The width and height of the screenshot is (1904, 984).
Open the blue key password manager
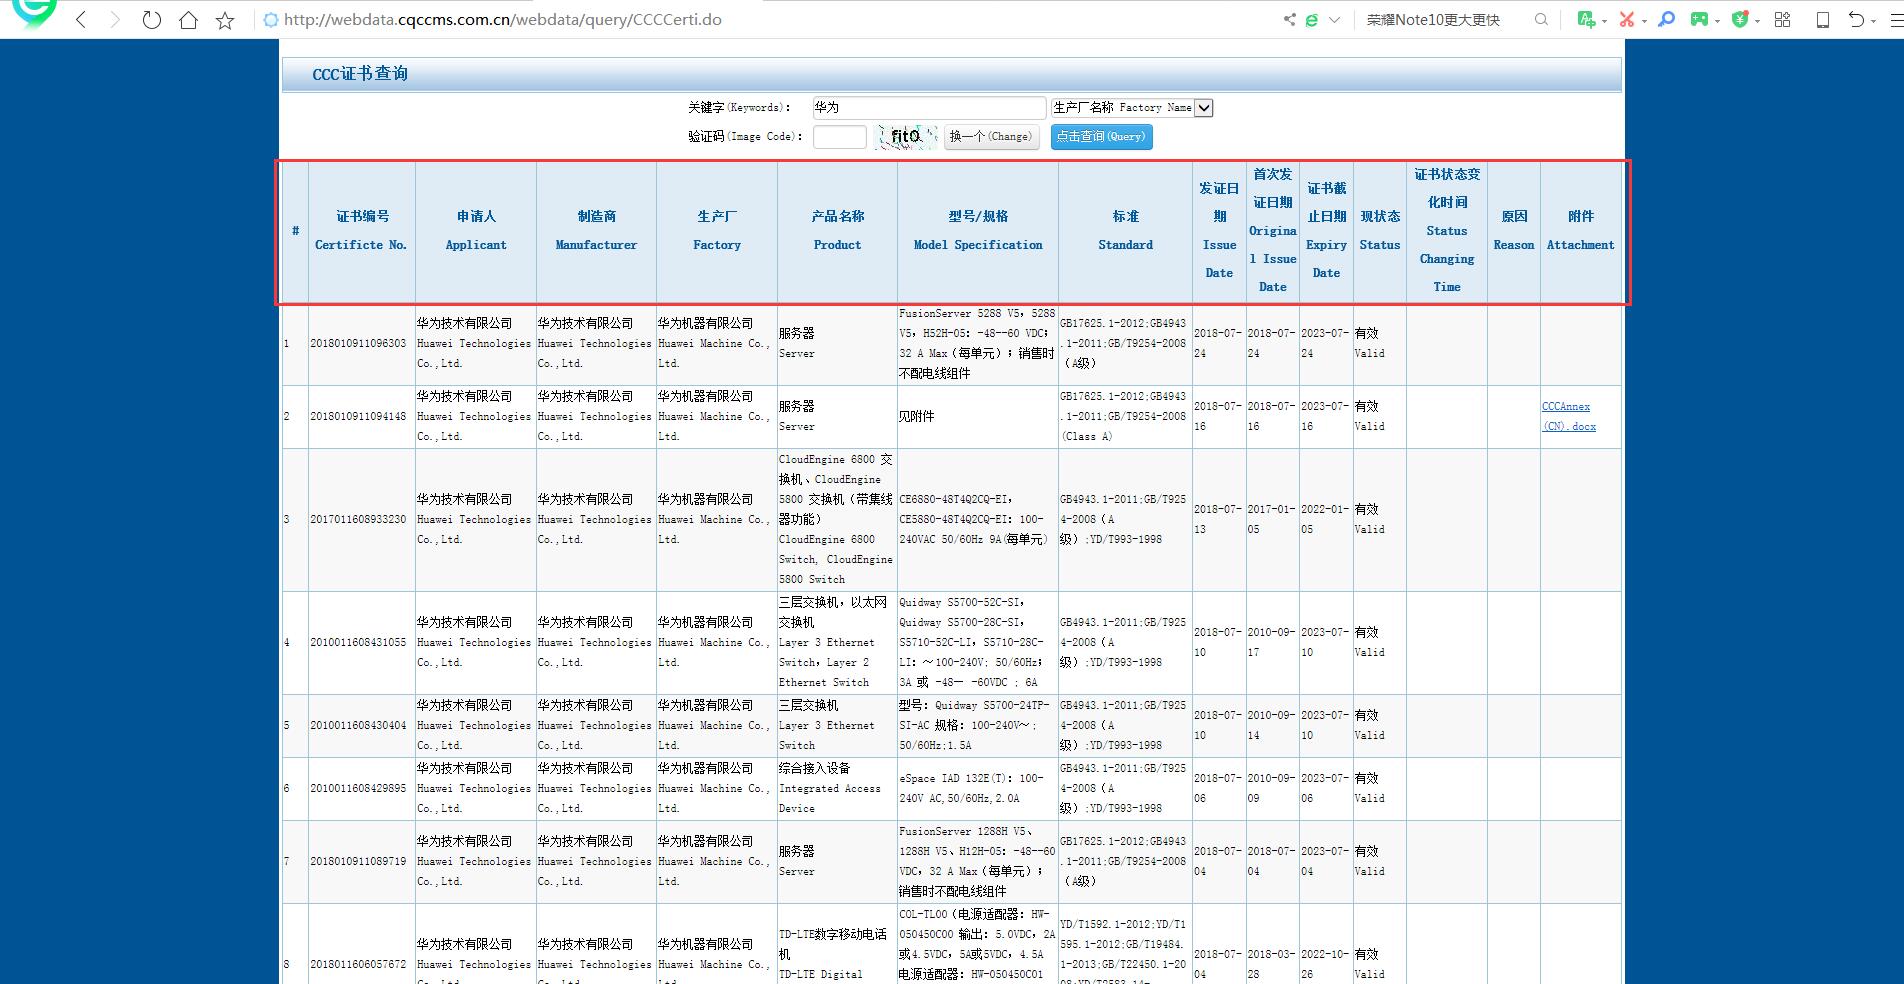click(1666, 20)
